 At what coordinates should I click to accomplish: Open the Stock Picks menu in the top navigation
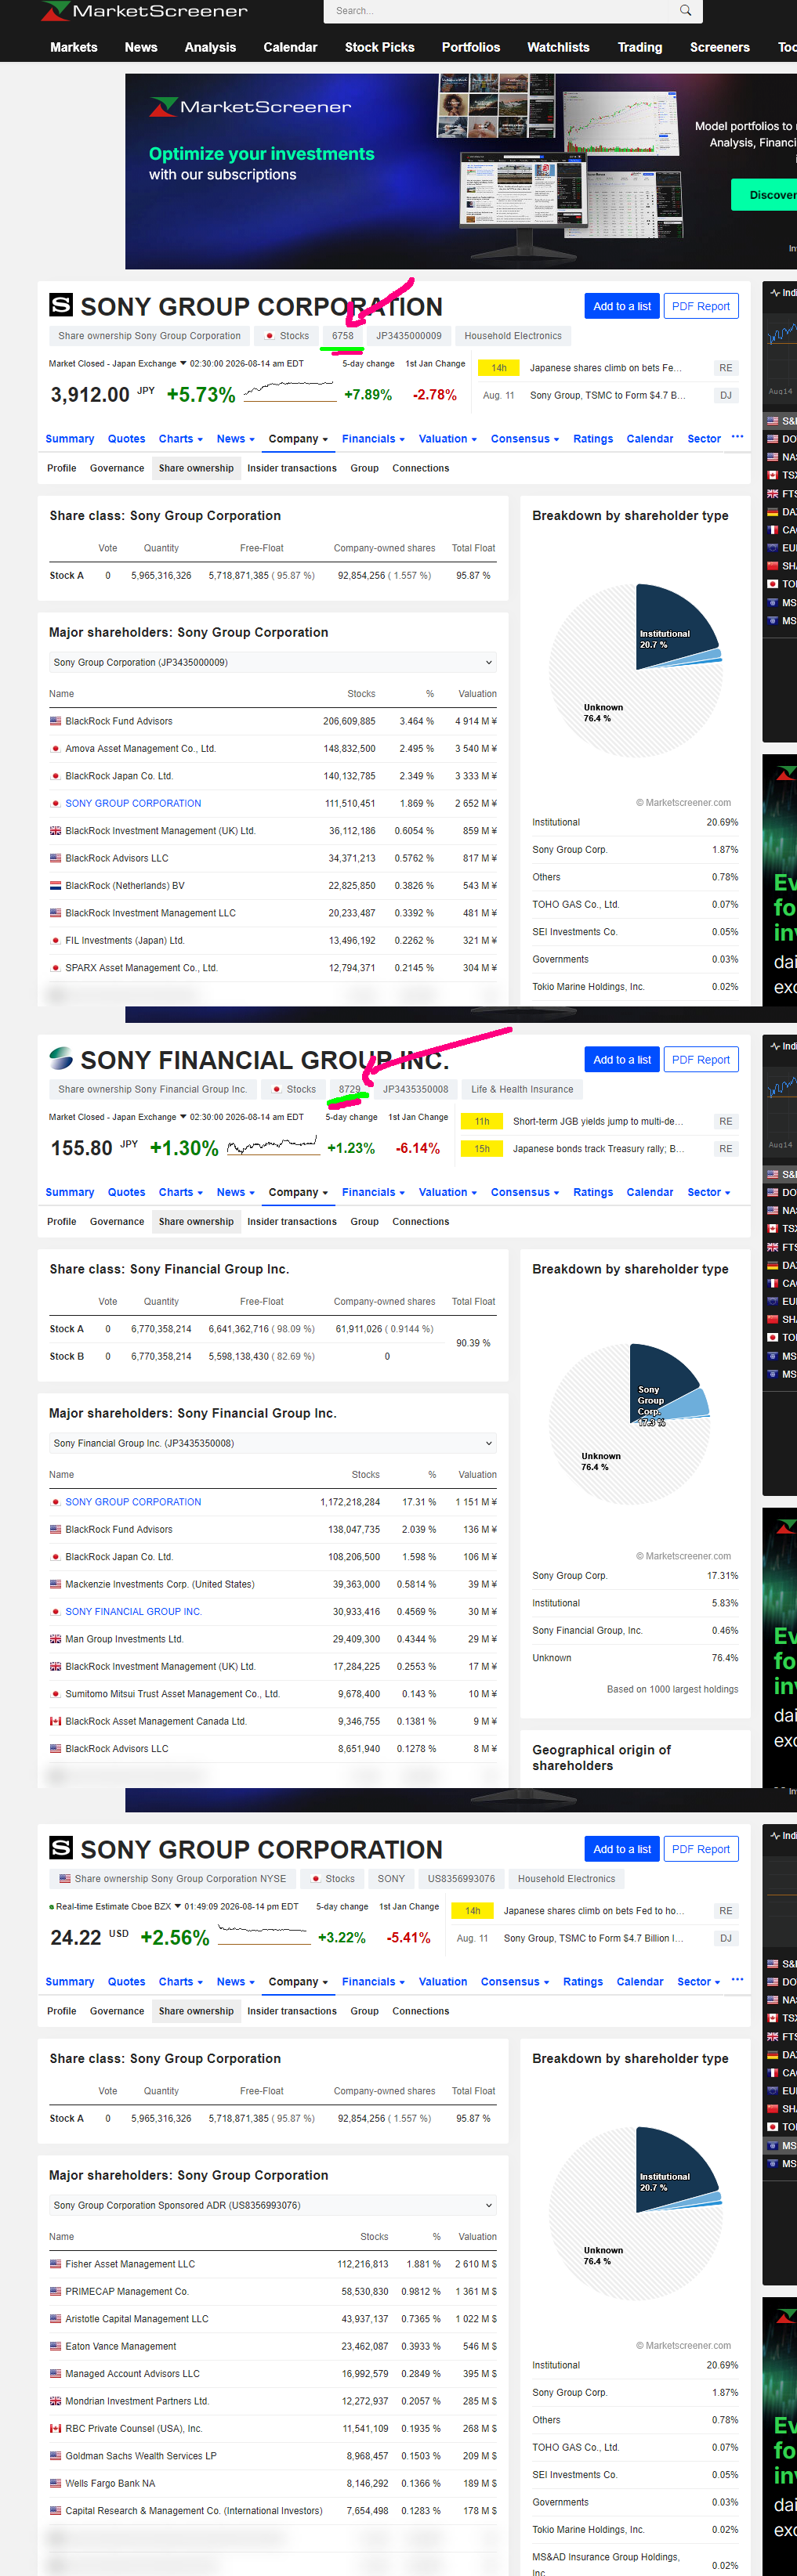[x=379, y=47]
